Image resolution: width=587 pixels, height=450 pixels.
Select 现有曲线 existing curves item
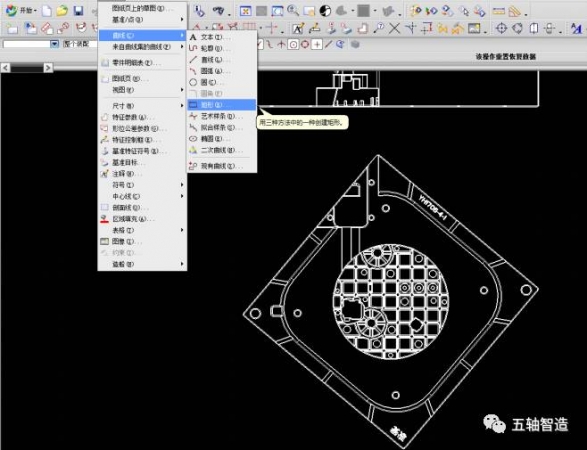(222, 166)
